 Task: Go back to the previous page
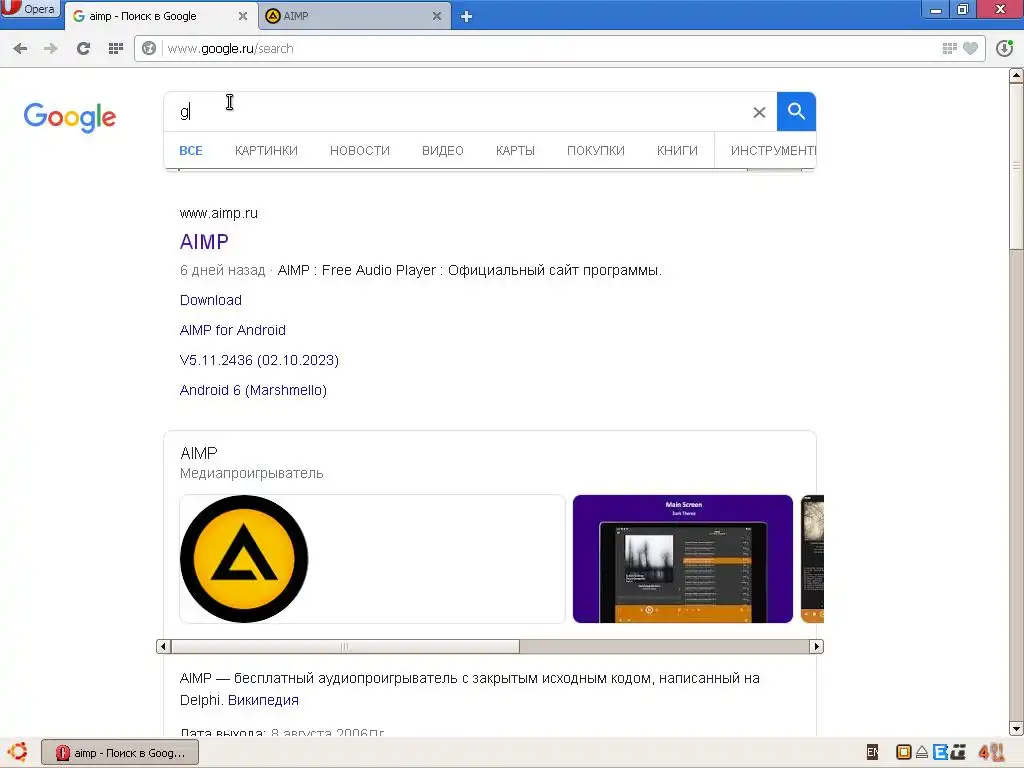click(20, 48)
